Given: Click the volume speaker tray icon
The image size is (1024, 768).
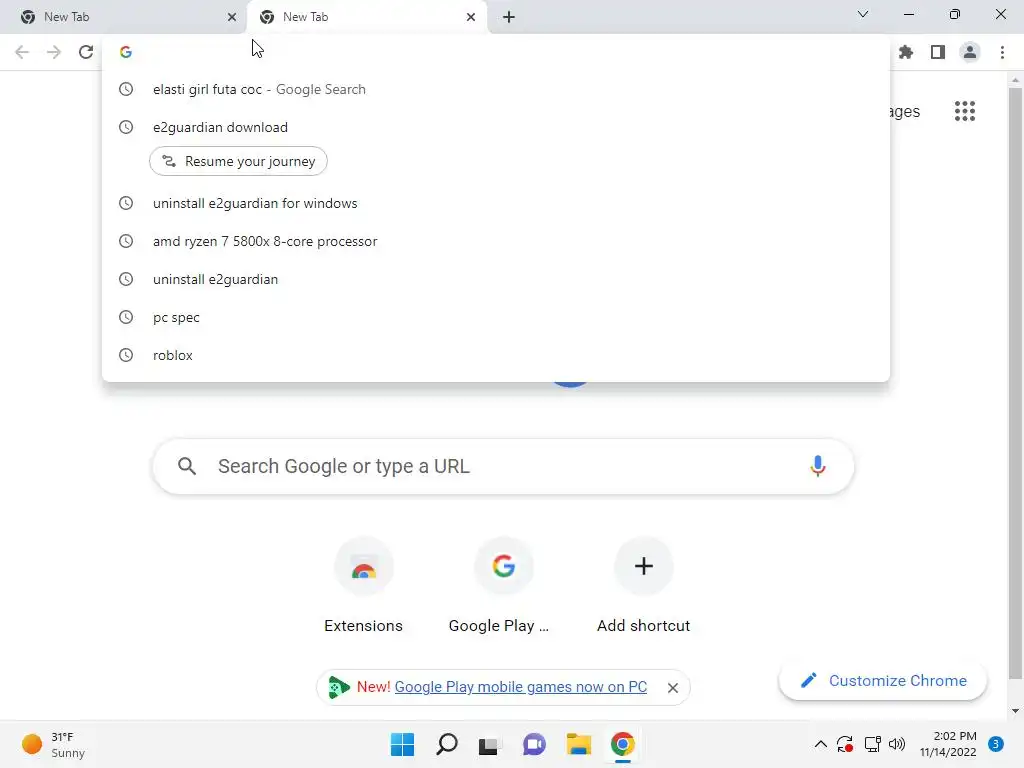Looking at the screenshot, I should click(897, 744).
